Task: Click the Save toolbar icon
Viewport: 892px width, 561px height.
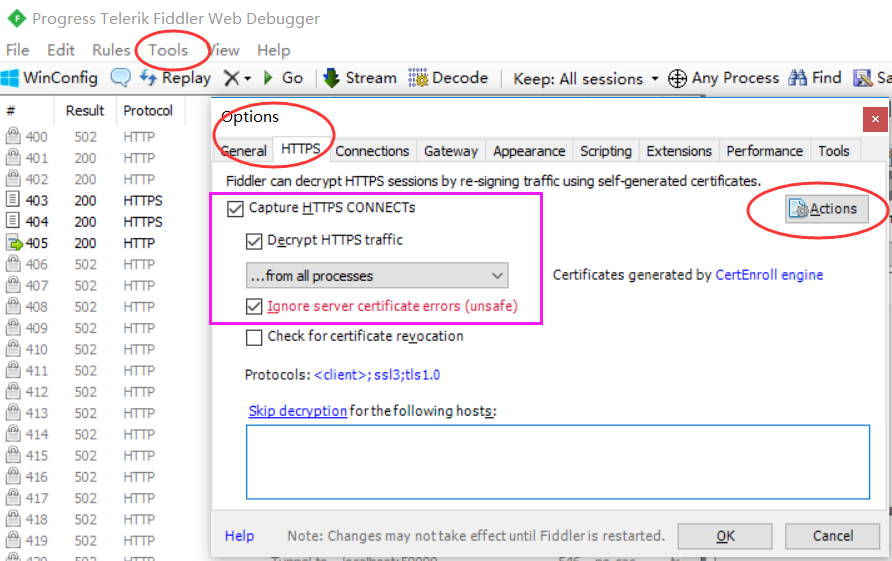Action: (862, 78)
